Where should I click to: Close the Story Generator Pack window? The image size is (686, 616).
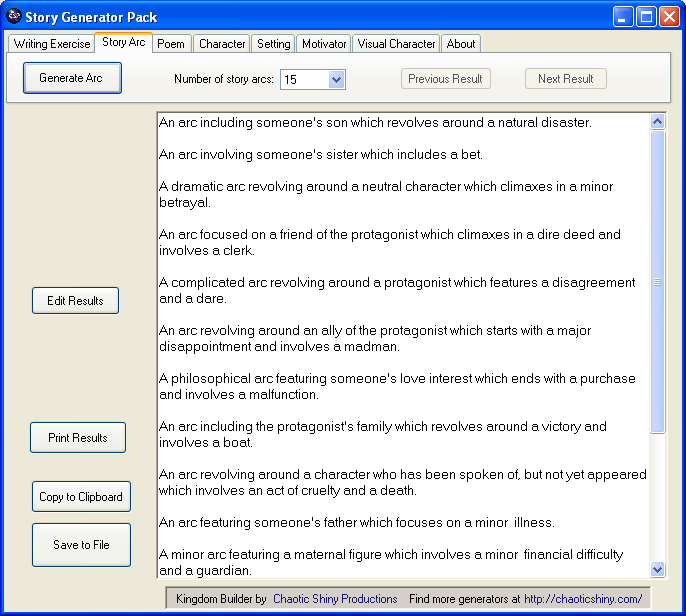(x=669, y=17)
